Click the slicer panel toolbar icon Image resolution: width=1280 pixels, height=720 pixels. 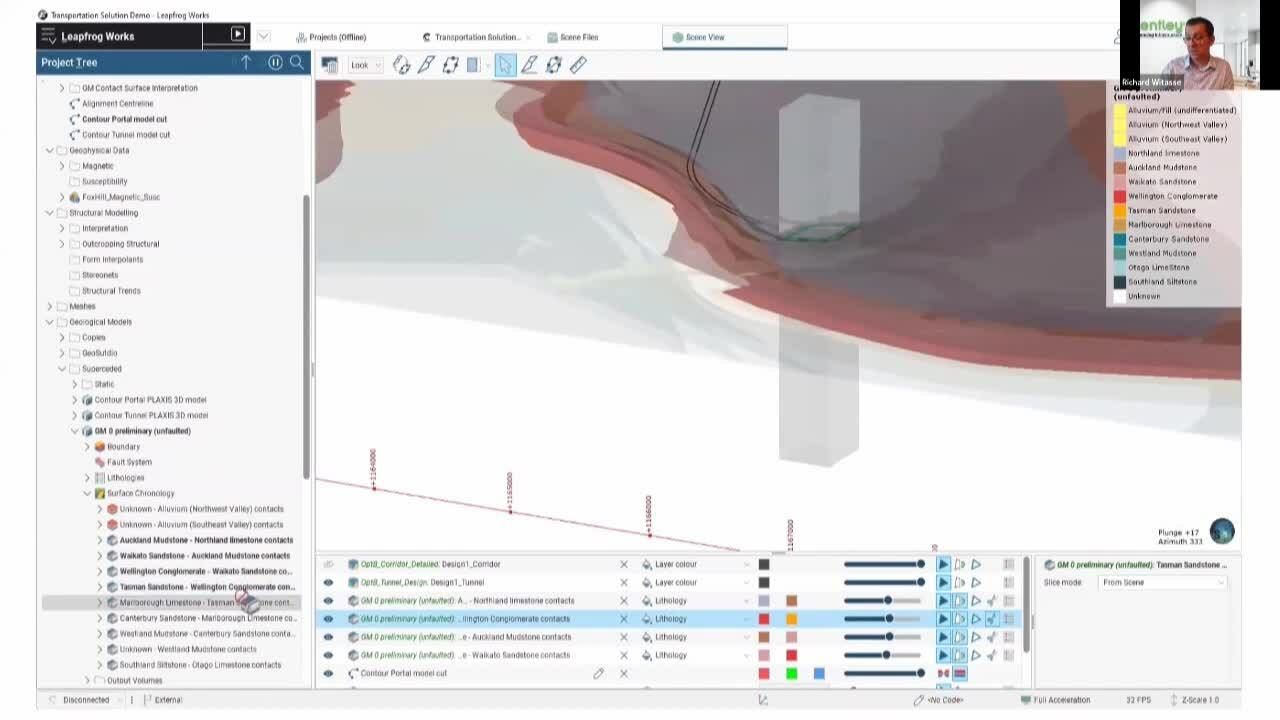pyautogui.click(x=474, y=65)
